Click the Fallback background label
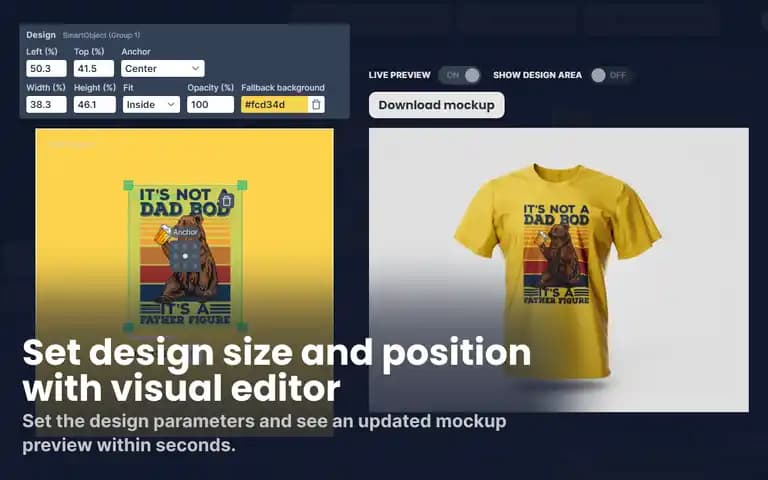This screenshot has width=768, height=480. (x=283, y=88)
